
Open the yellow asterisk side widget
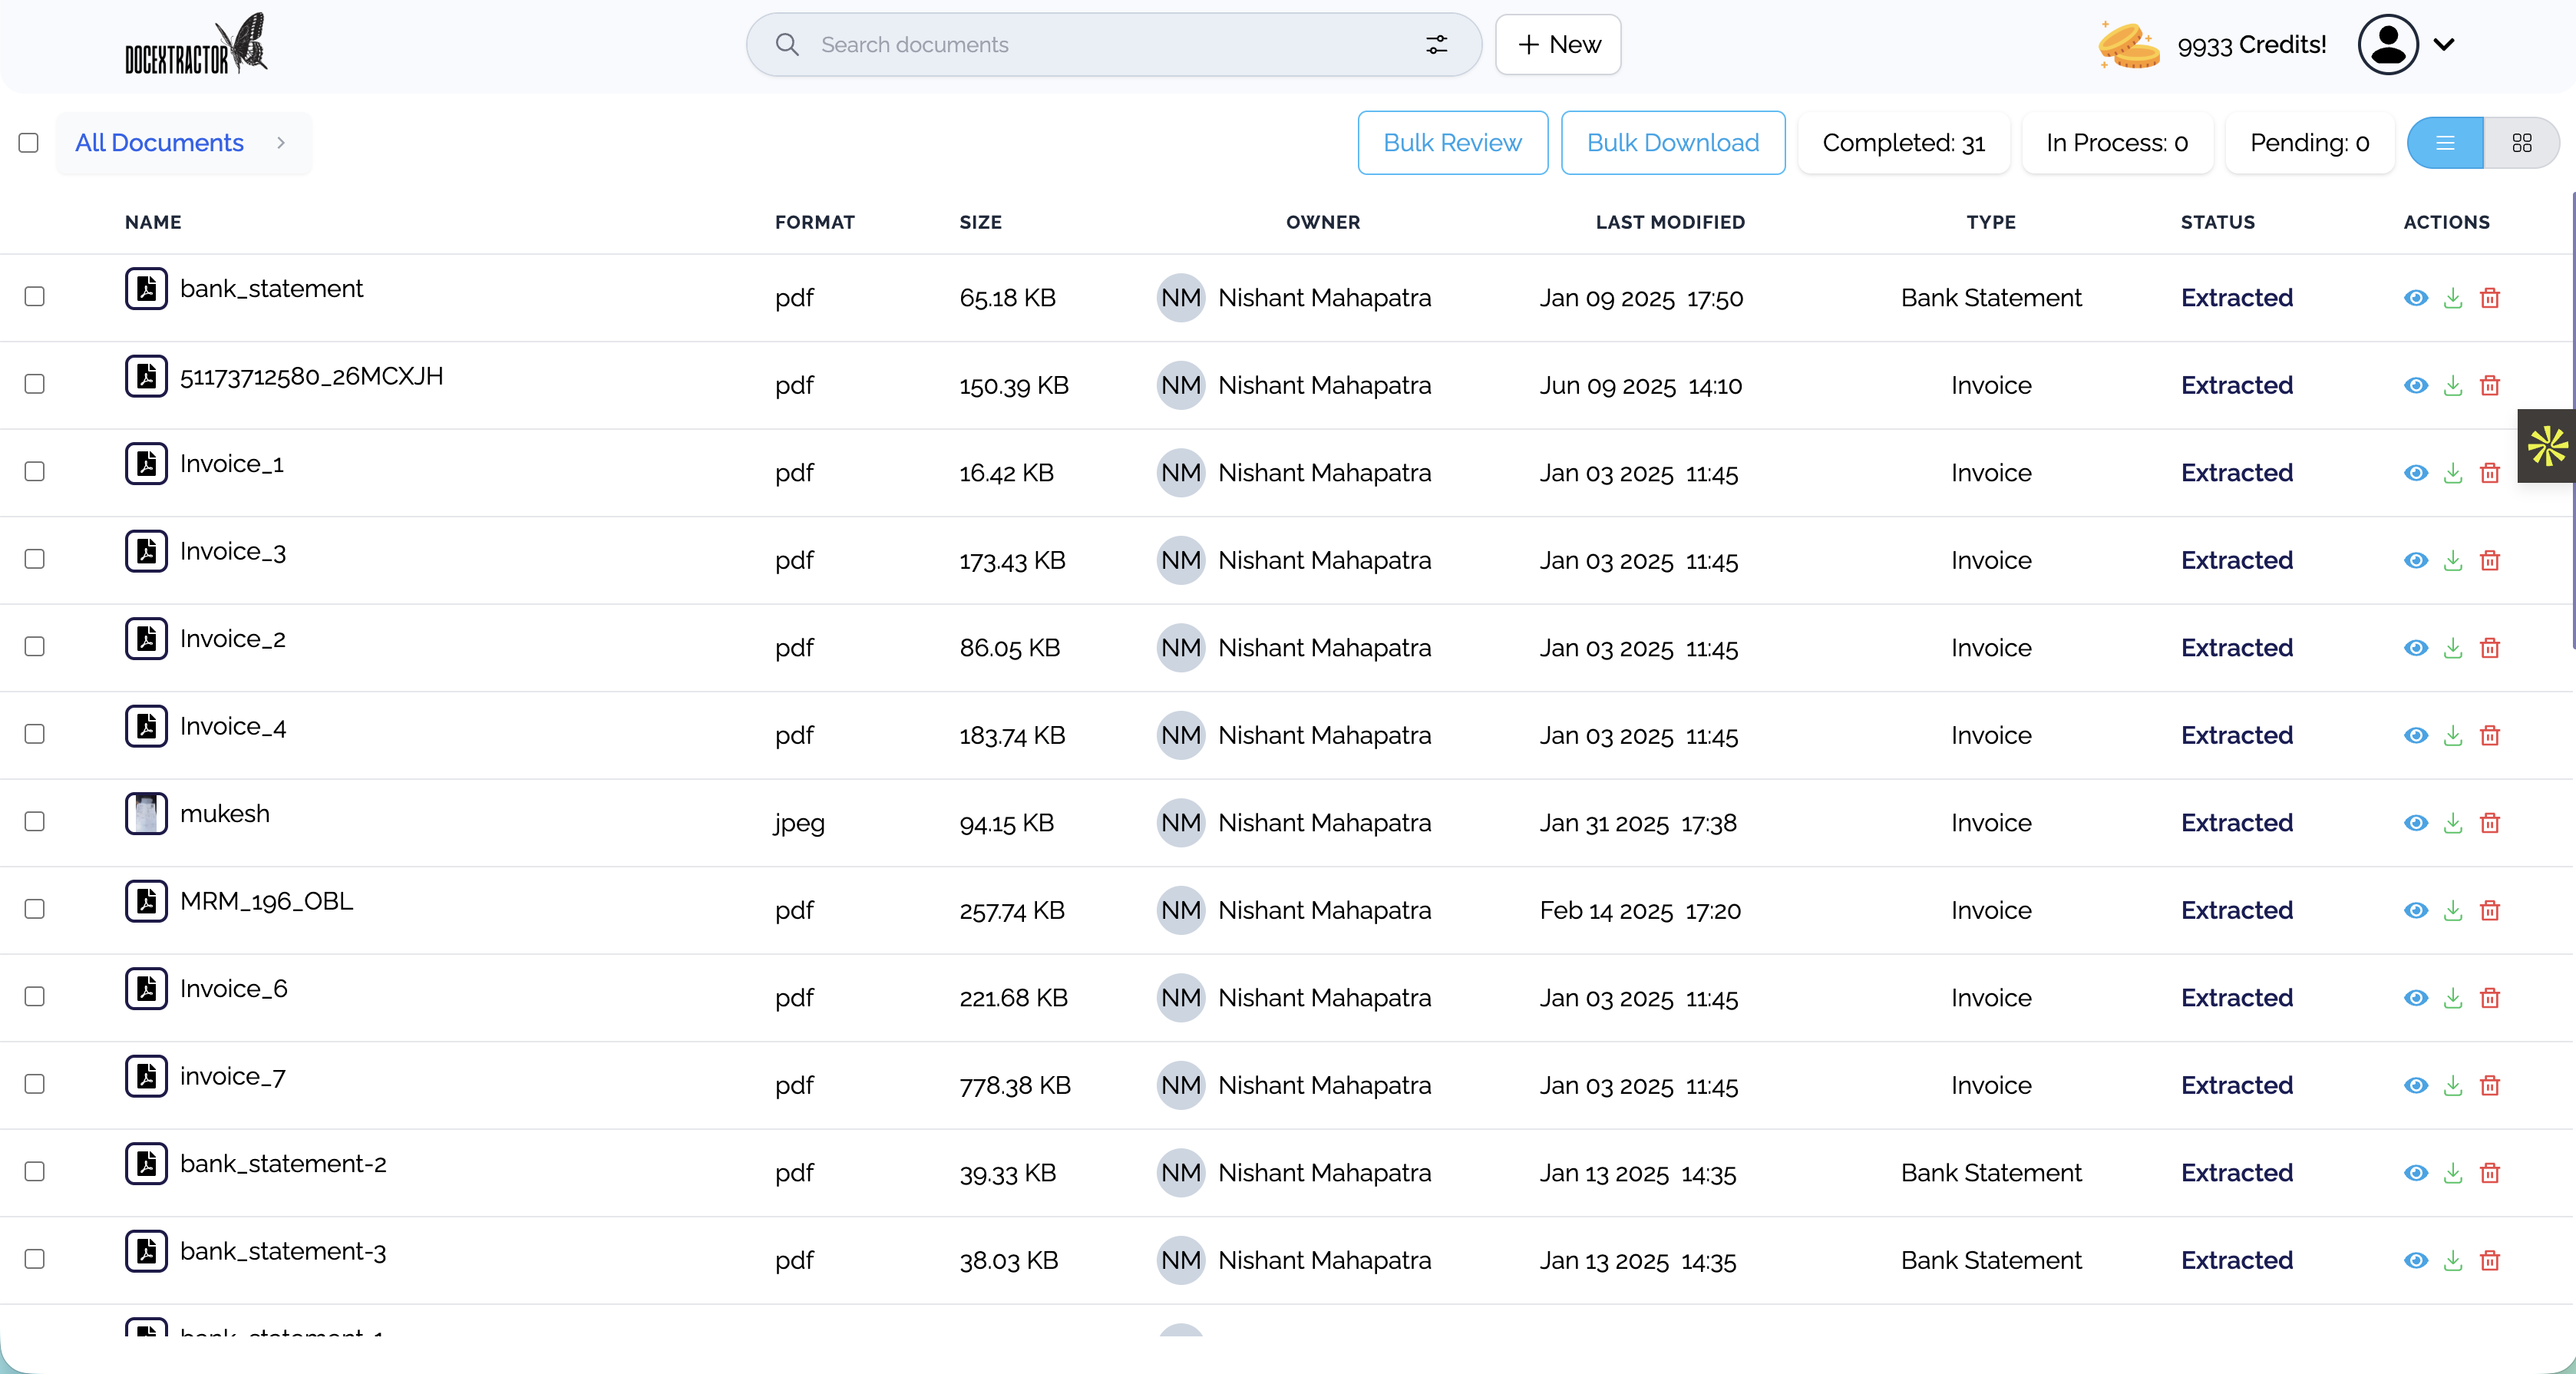(2547, 446)
